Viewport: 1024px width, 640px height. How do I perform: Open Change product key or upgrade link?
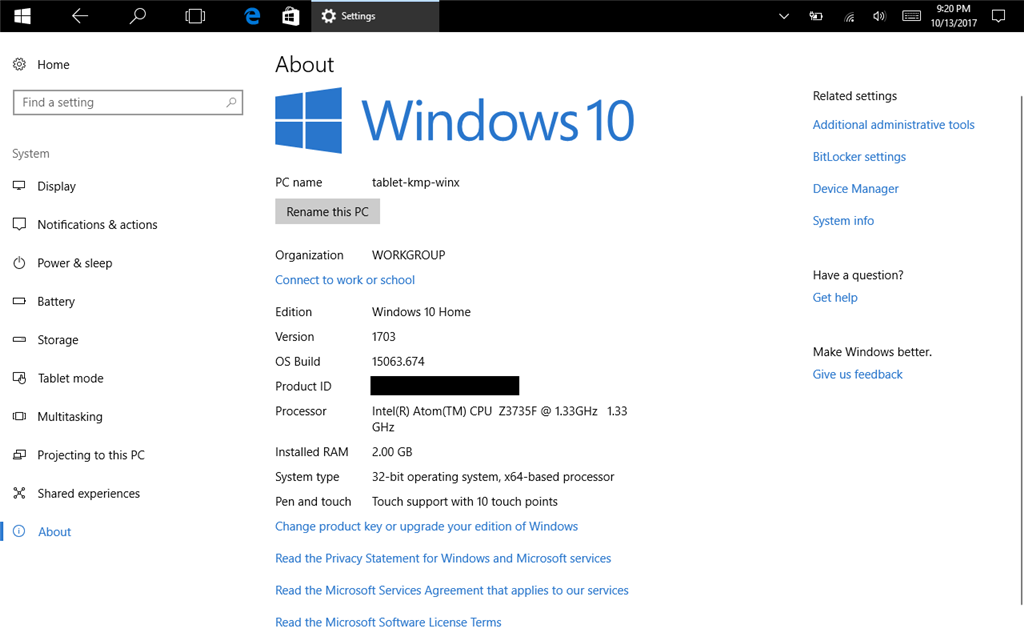pyautogui.click(x=426, y=526)
